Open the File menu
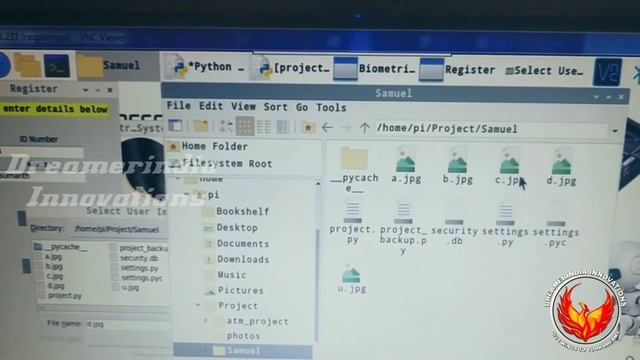Viewport: 640px width, 360px height. (x=179, y=106)
